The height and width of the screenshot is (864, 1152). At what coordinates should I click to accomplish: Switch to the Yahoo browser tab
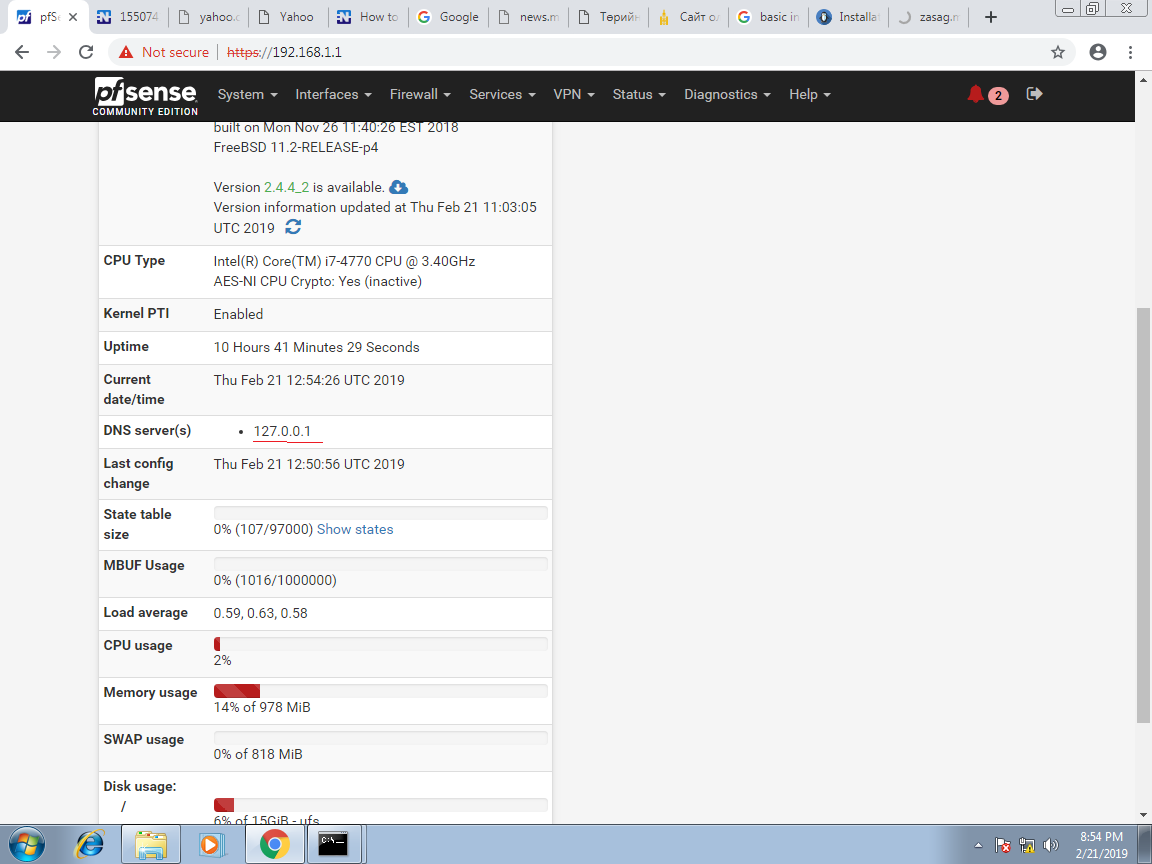[289, 17]
